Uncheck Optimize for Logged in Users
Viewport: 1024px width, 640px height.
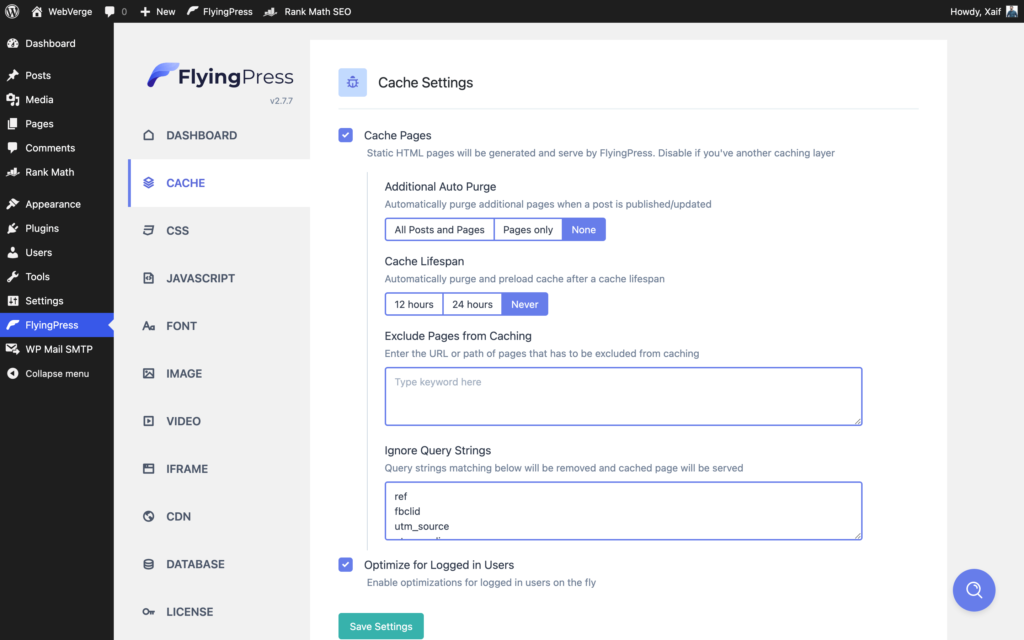coord(345,564)
